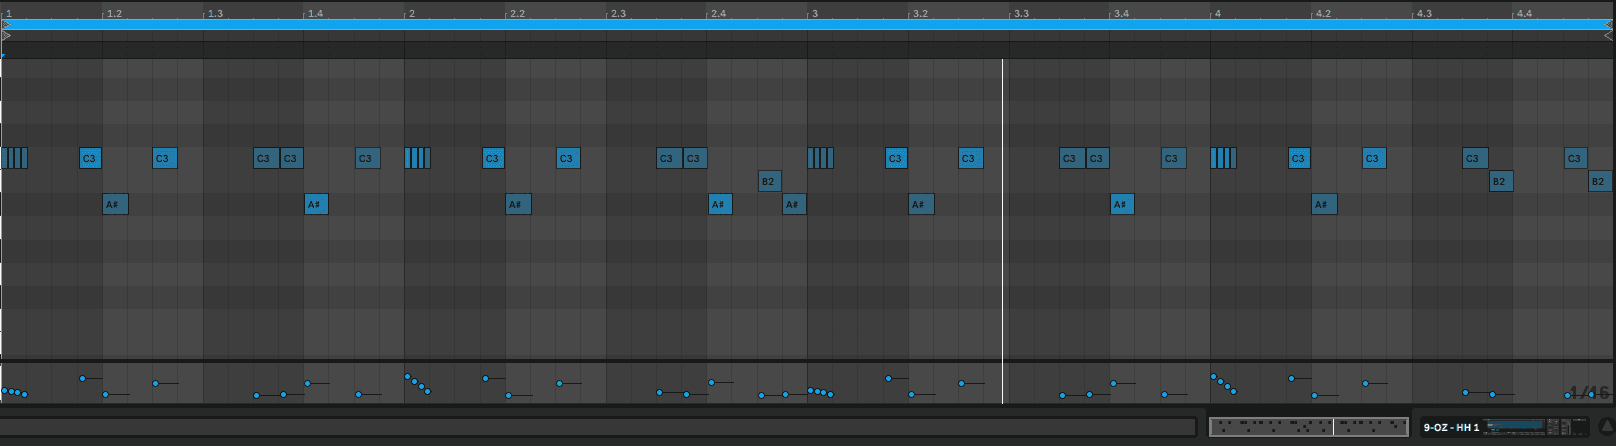Click the clip end marker at ruler's right edge
The height and width of the screenshot is (446, 1616).
[x=1609, y=24]
